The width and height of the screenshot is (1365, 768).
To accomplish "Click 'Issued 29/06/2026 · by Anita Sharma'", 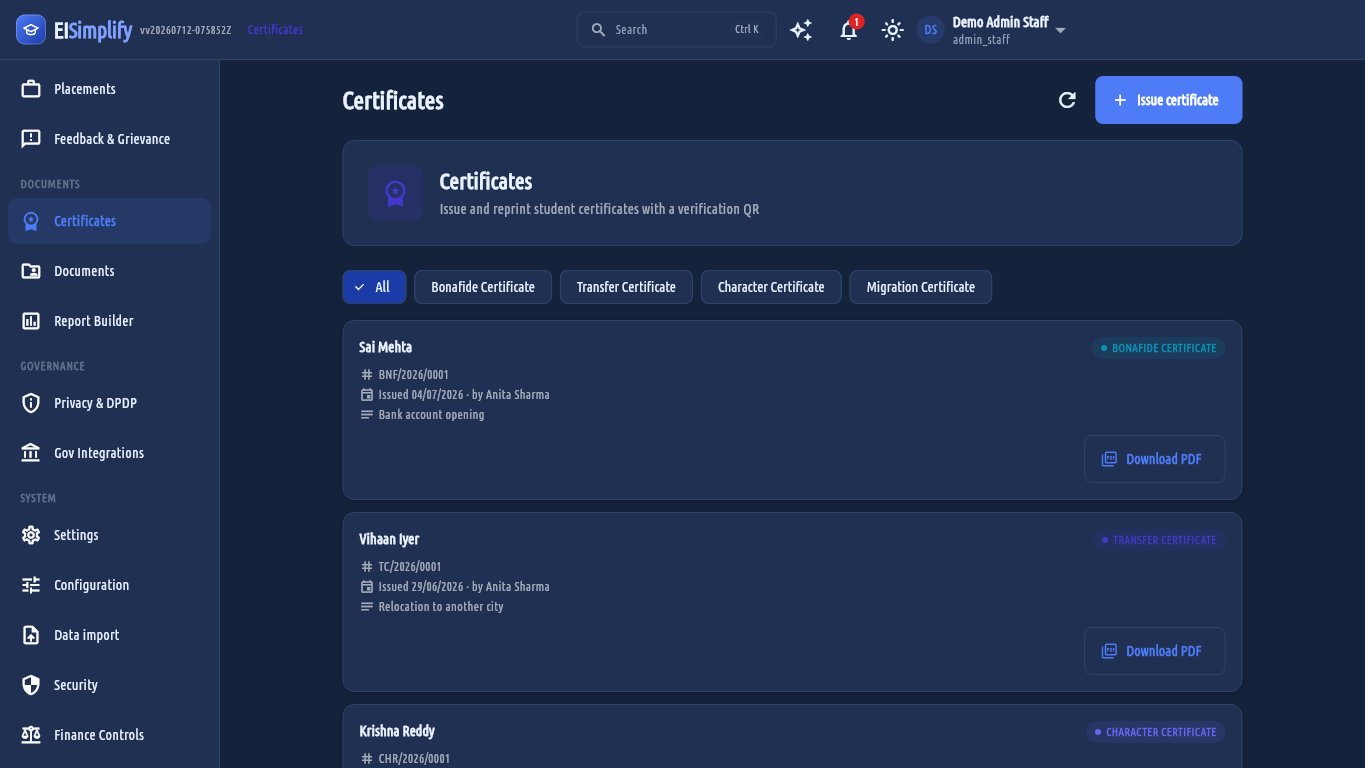I will (x=464, y=587).
